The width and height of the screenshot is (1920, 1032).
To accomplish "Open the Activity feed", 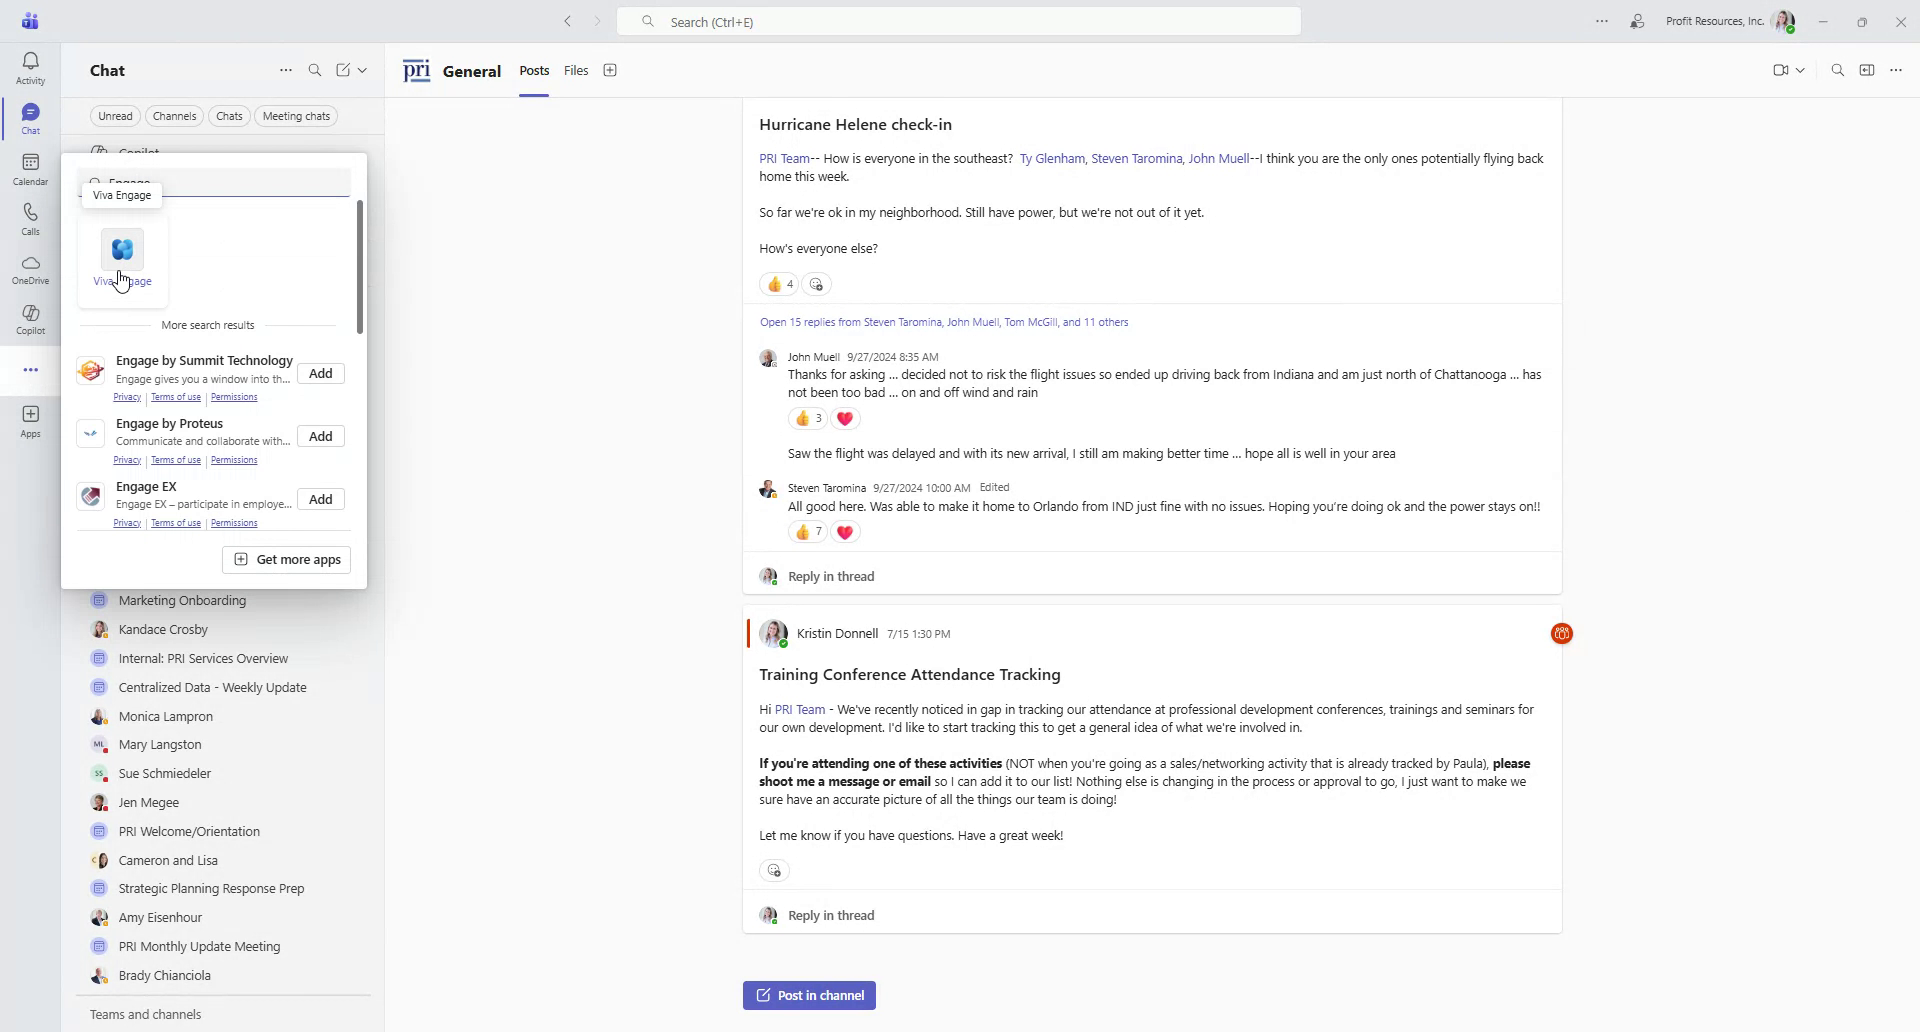I will tap(30, 66).
